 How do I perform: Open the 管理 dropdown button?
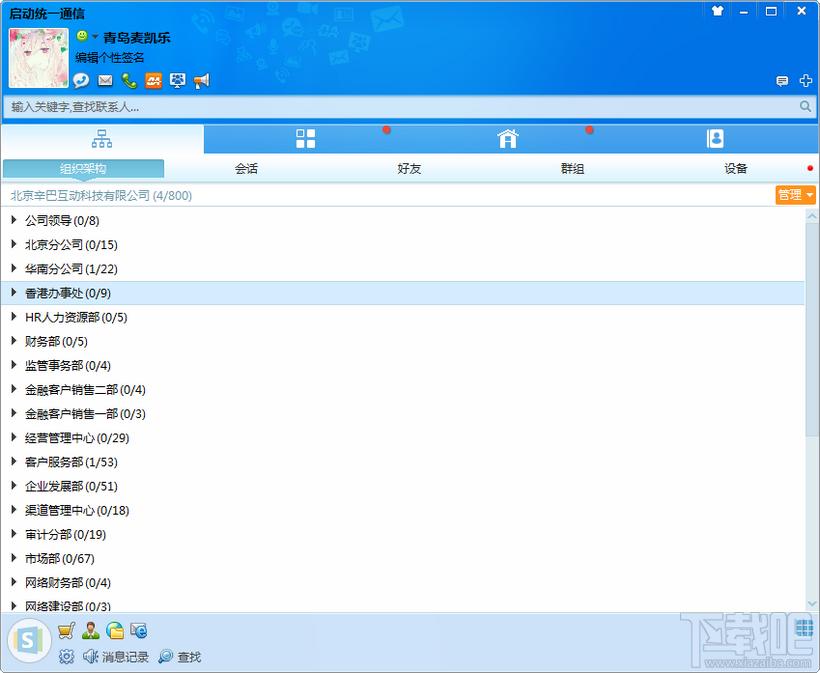pos(795,195)
